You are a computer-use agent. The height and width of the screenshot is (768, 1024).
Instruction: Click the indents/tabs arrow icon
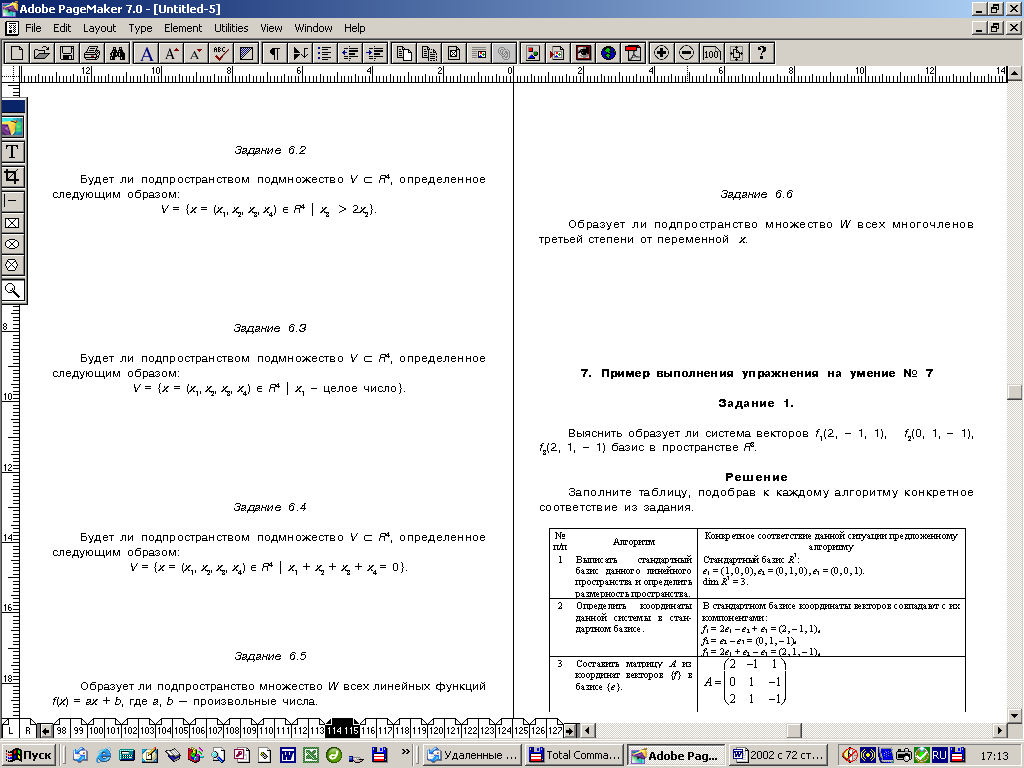point(300,53)
